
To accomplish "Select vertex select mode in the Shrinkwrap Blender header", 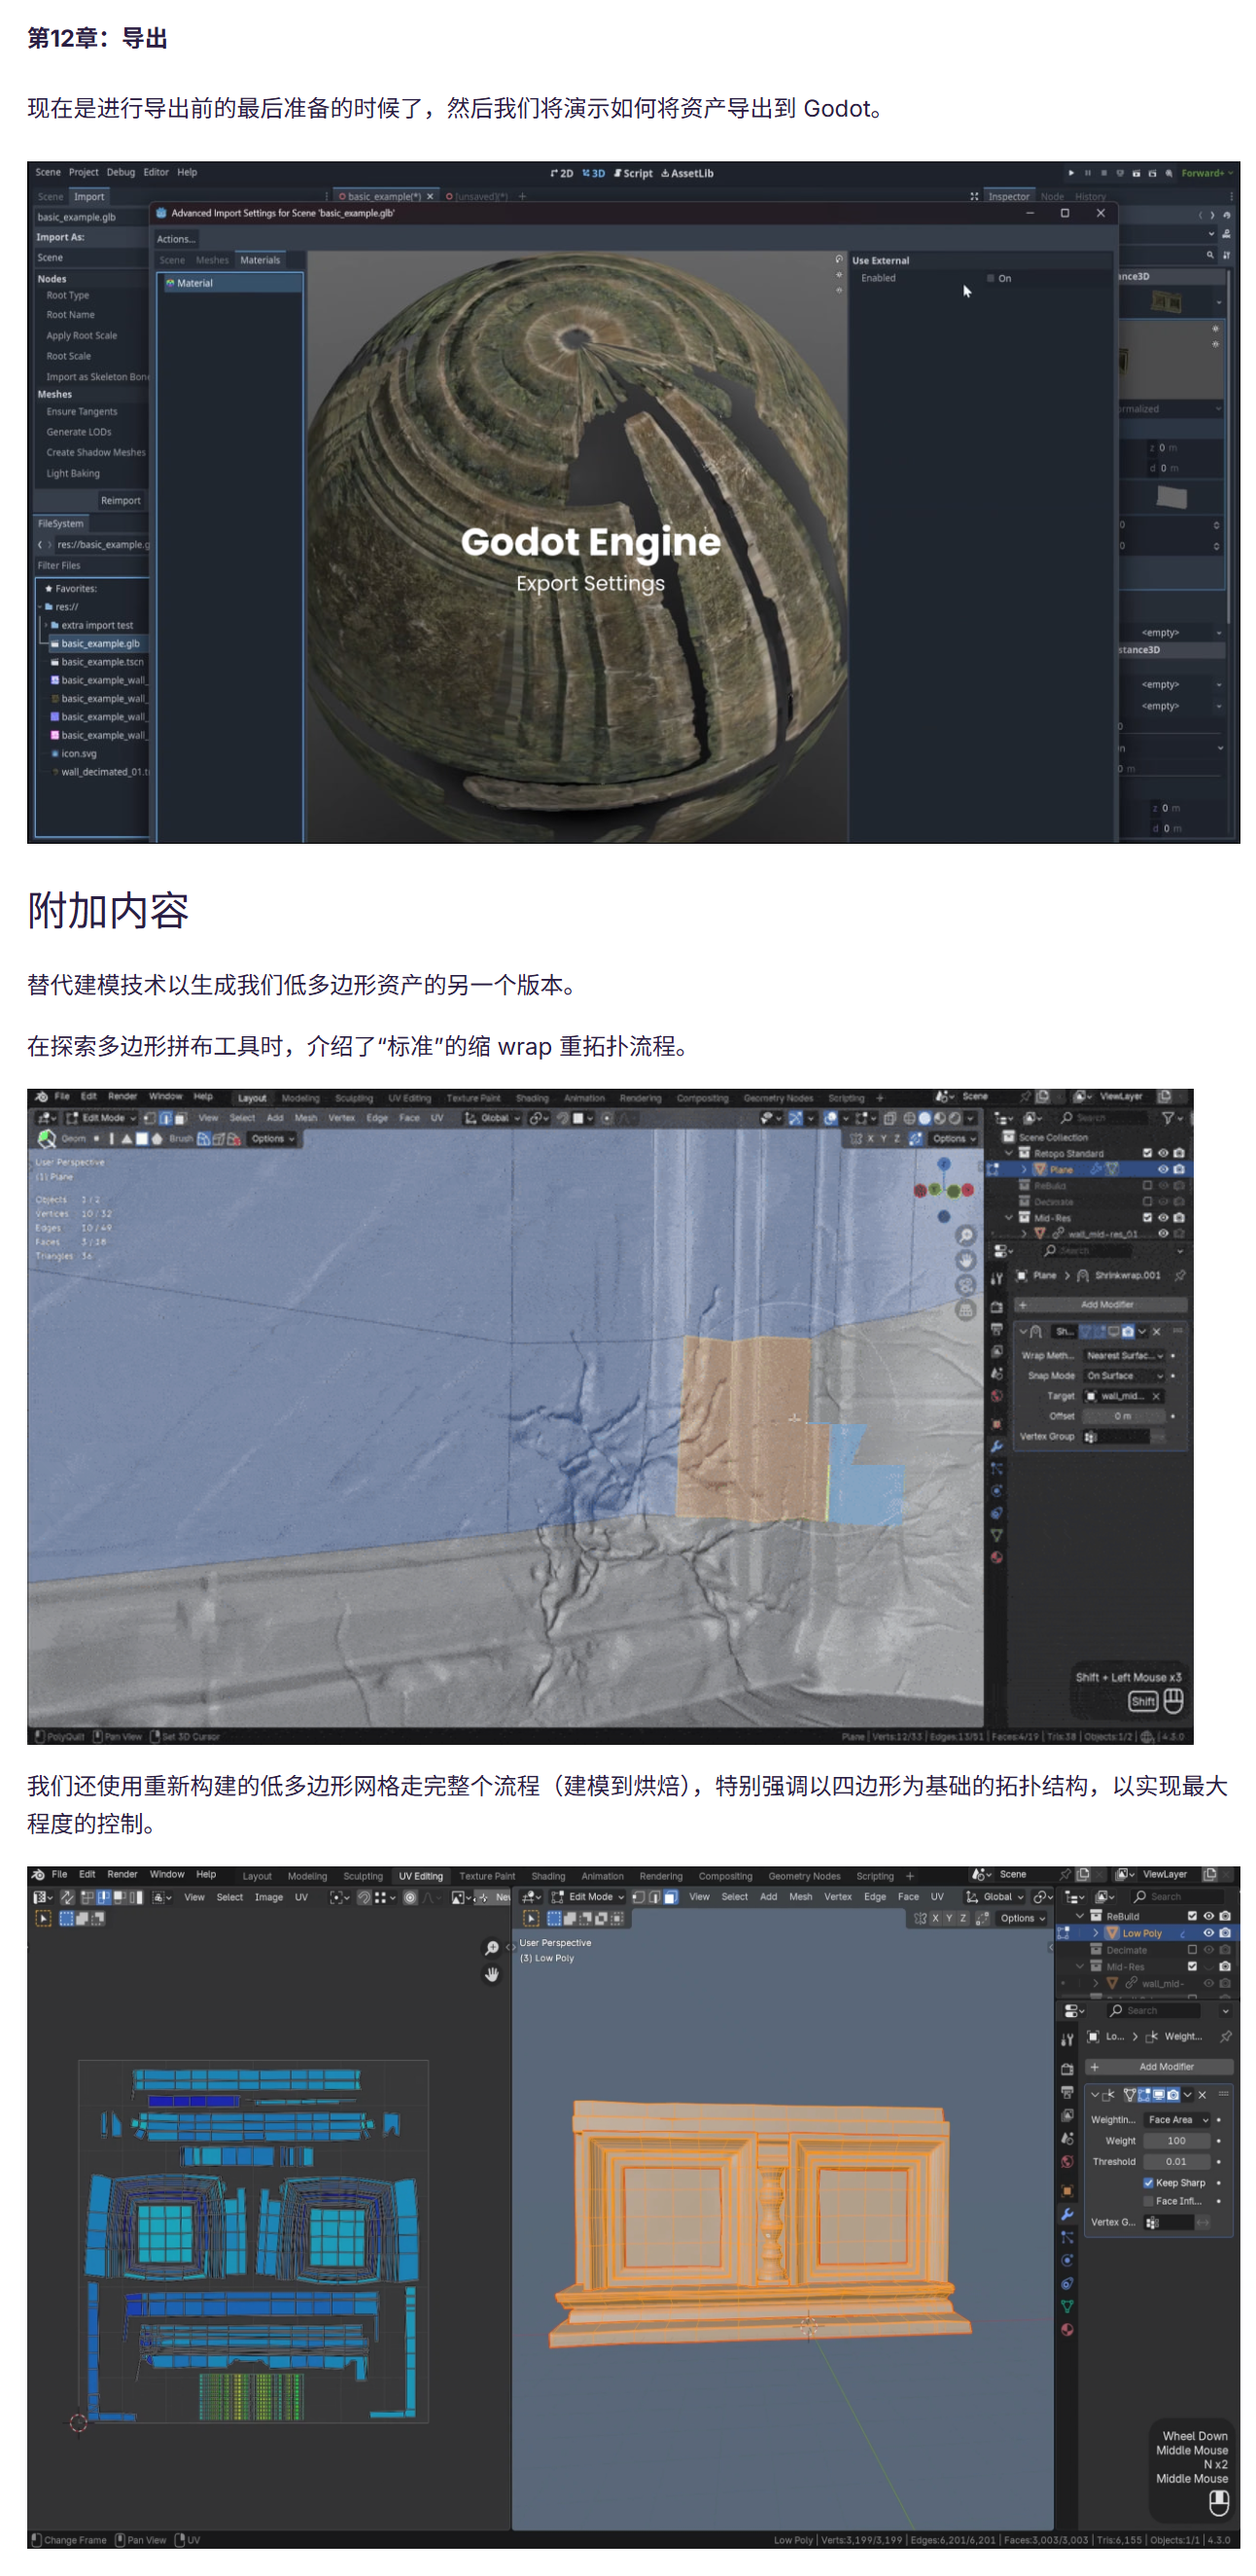I will coord(150,1118).
